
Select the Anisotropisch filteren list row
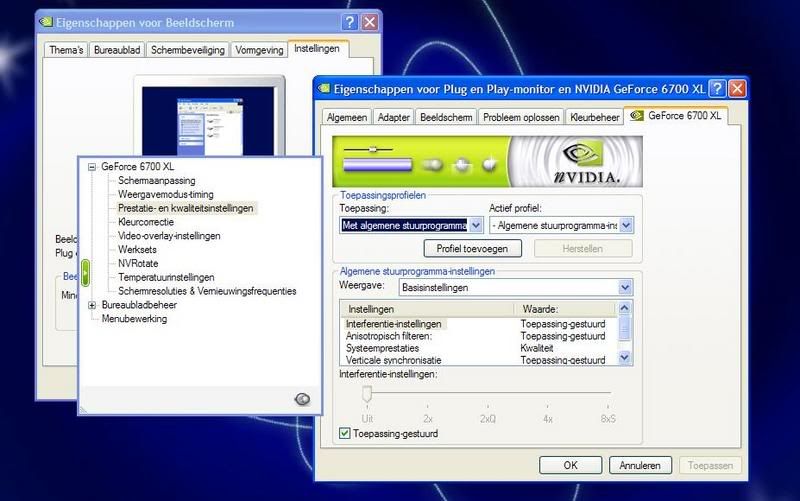pyautogui.click(x=479, y=336)
